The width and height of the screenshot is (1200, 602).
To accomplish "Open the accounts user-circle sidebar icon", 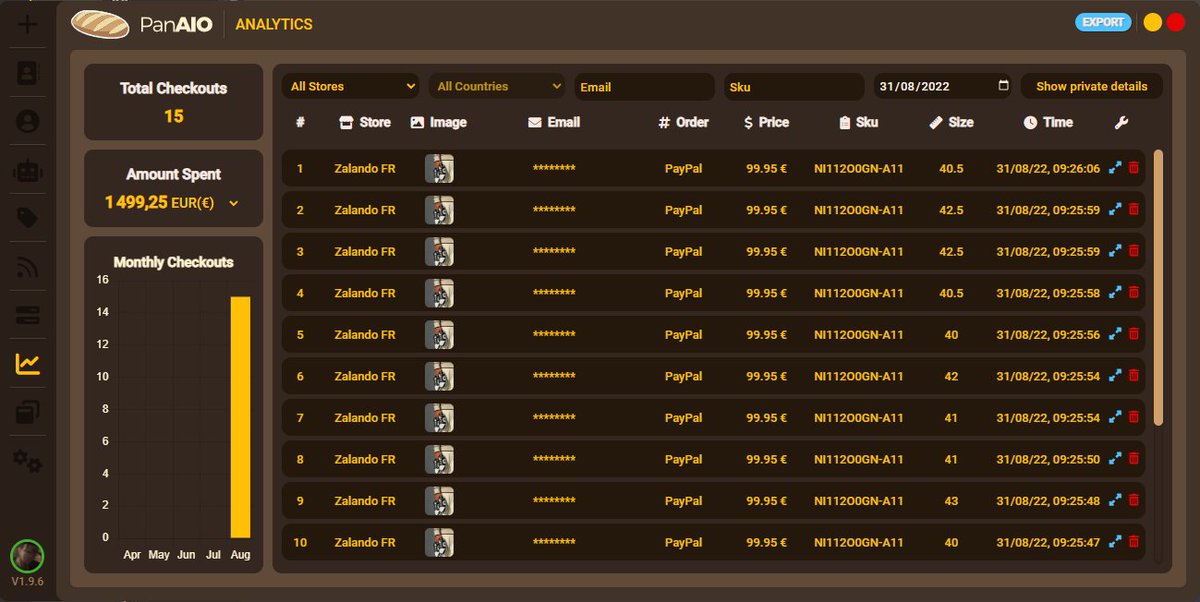I will (x=27, y=121).
